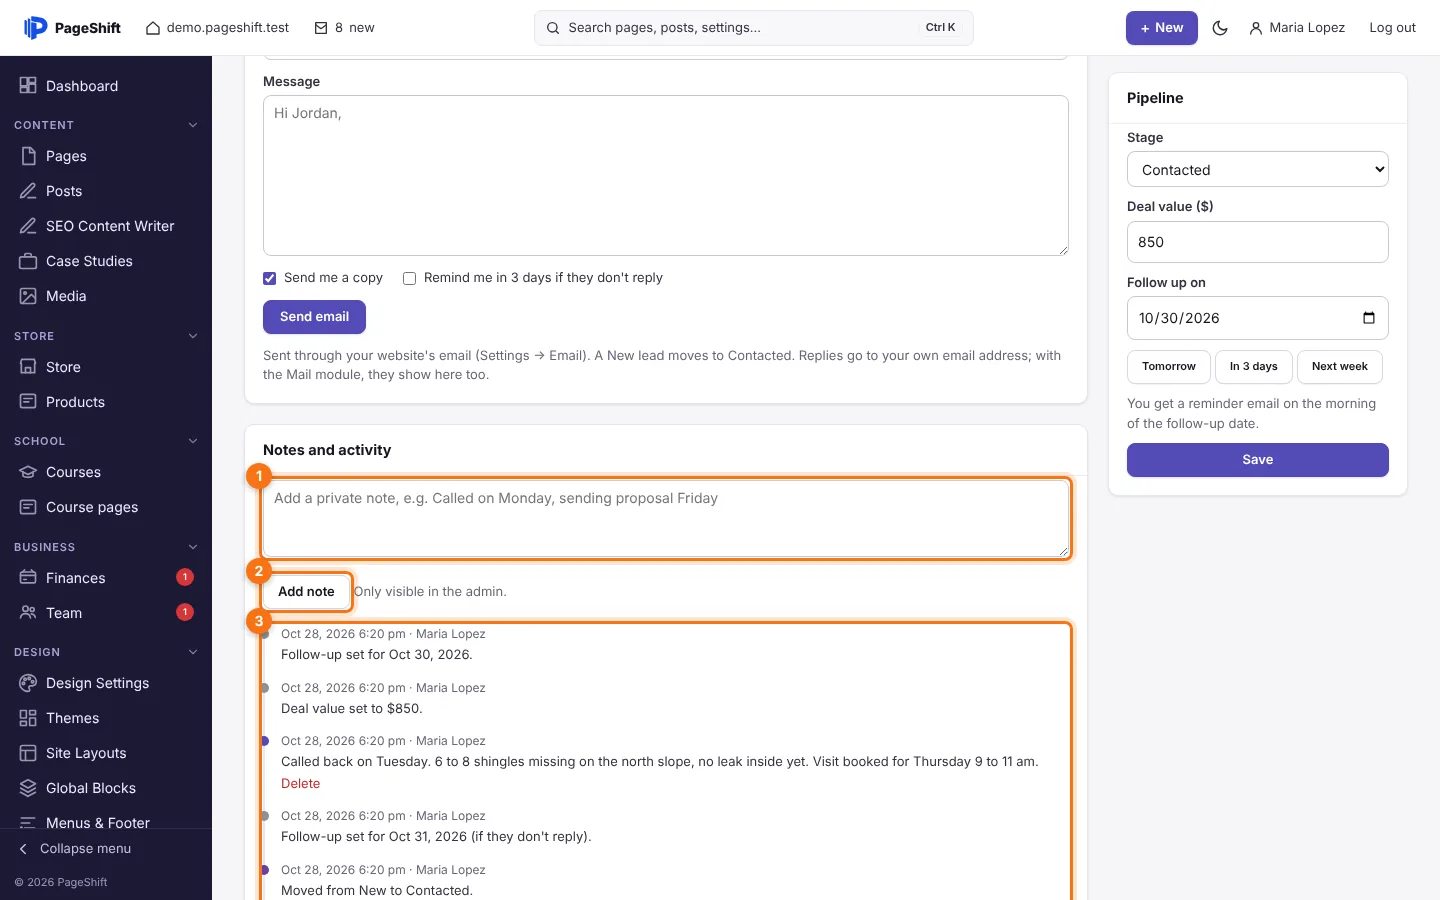This screenshot has width=1440, height=900.
Task: Collapse the SCHOOL sidebar section
Action: click(193, 441)
